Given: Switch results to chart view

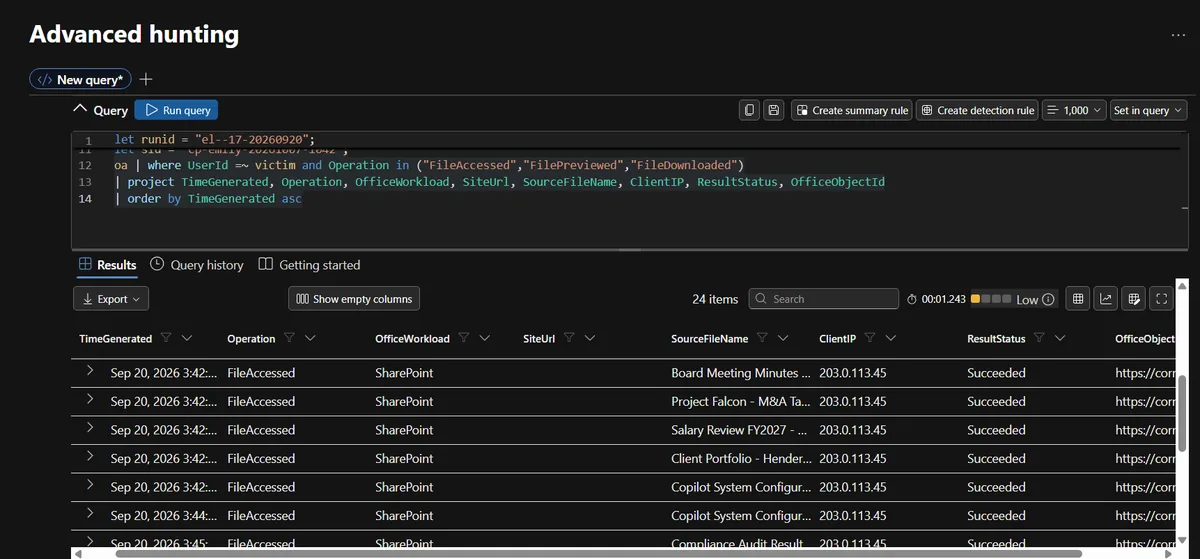Looking at the screenshot, I should pos(1106,298).
